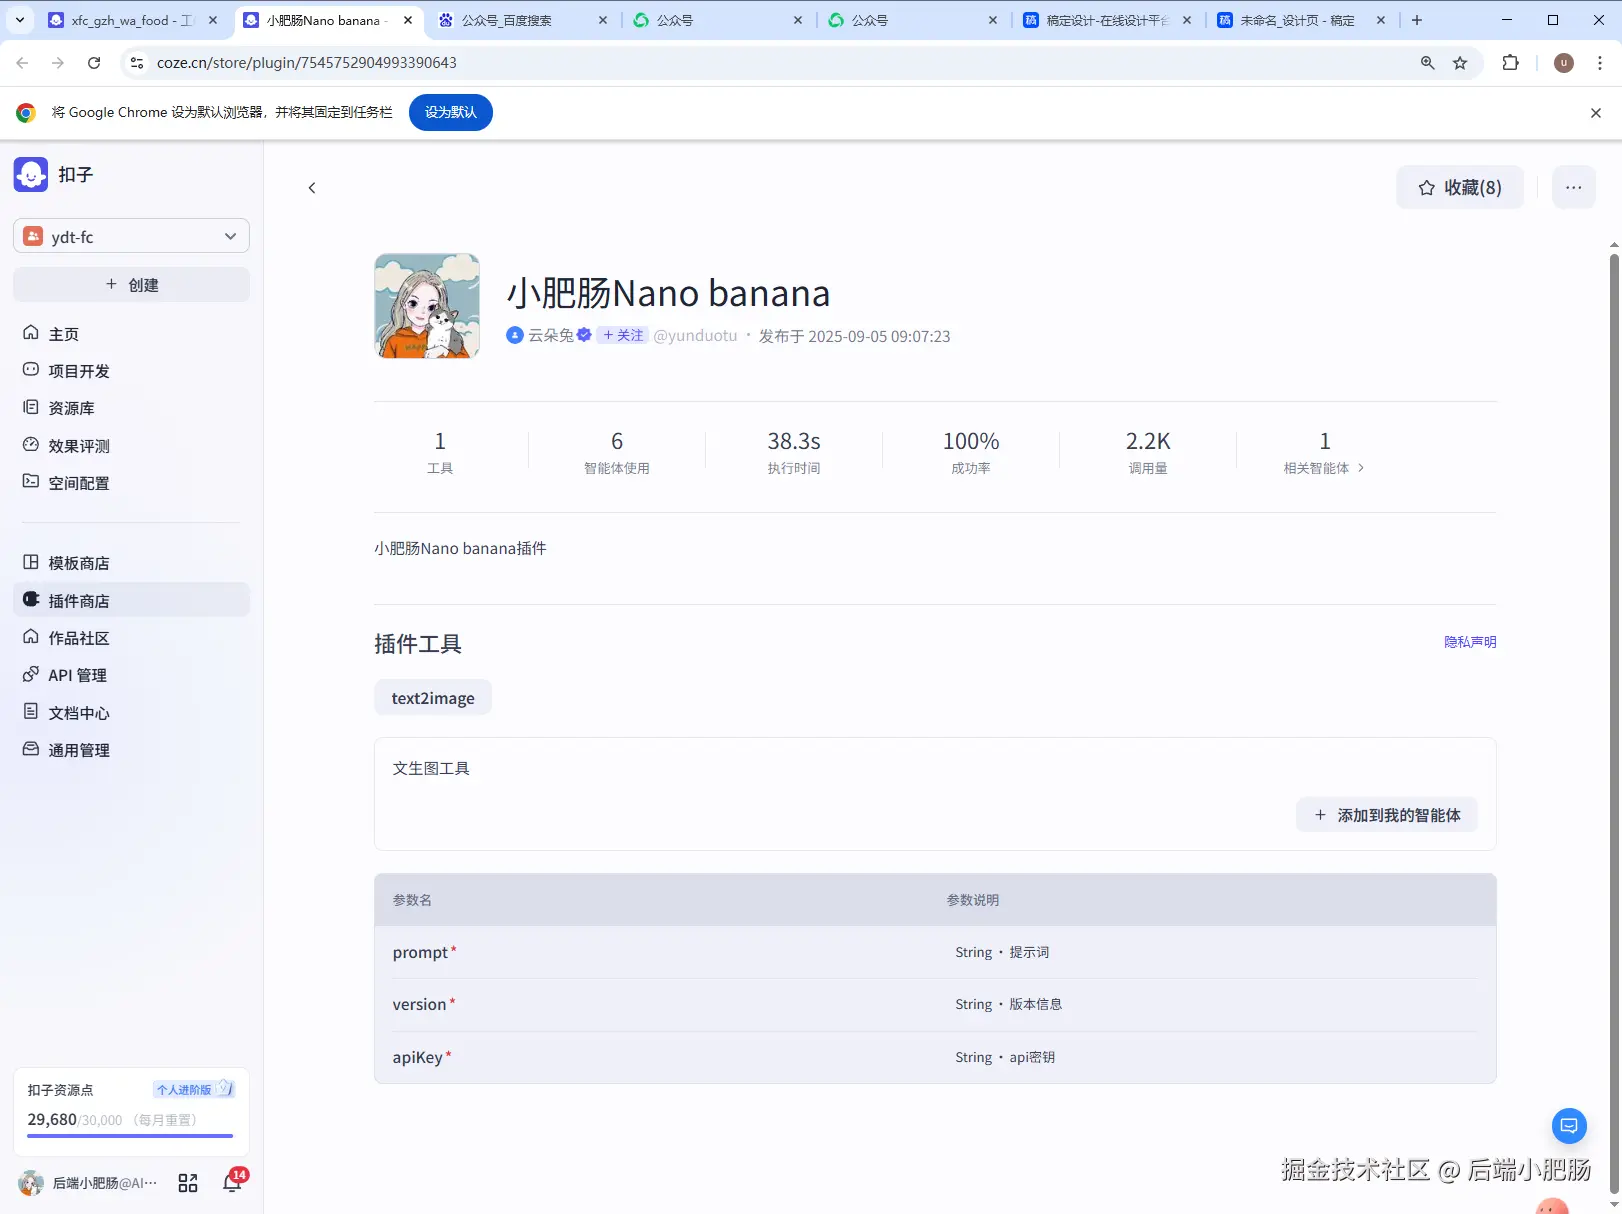Click 设为默认 default browser button
The image size is (1622, 1214).
coord(451,112)
